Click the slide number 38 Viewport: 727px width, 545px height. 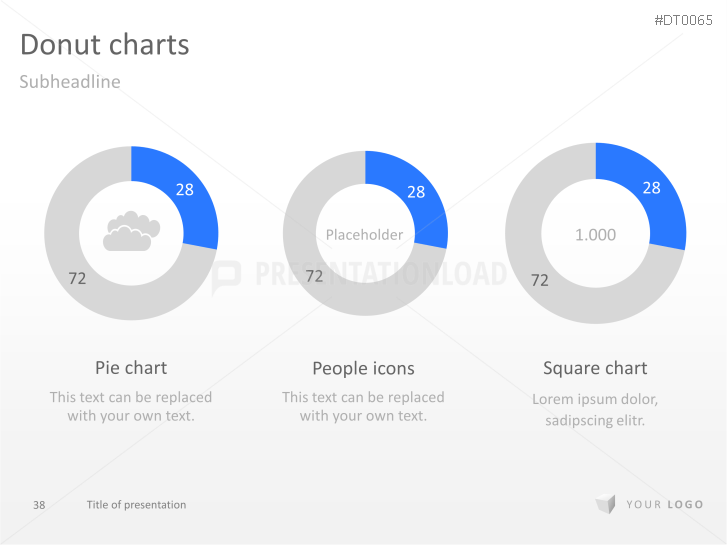coord(39,505)
